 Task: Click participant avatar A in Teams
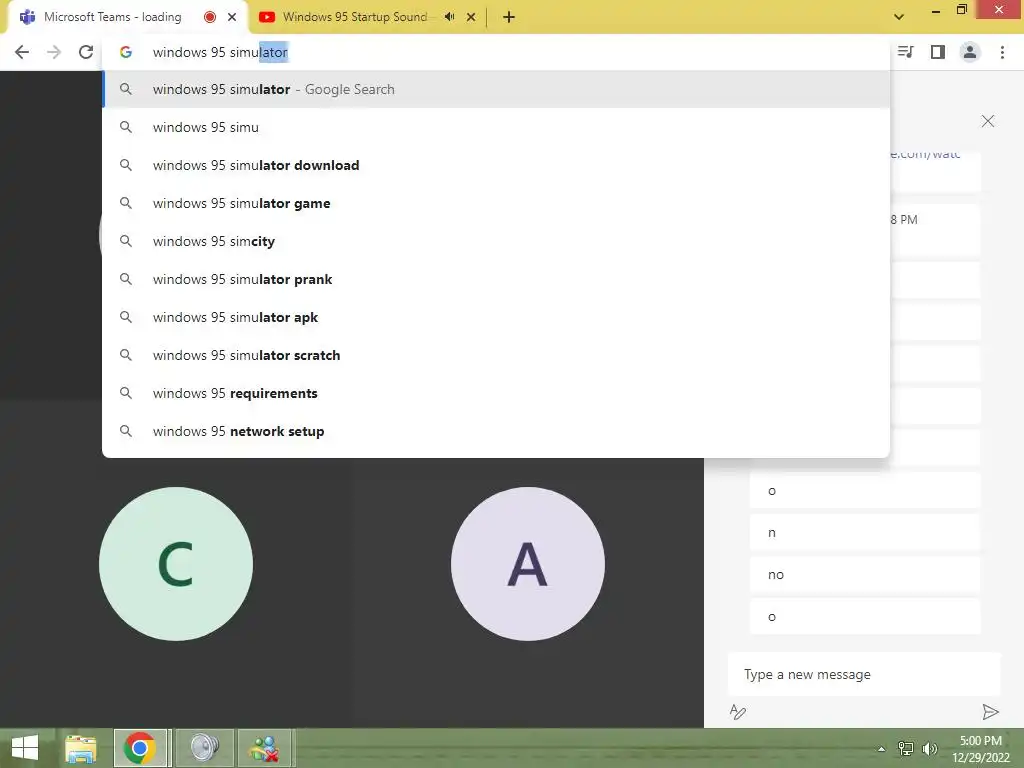point(528,564)
